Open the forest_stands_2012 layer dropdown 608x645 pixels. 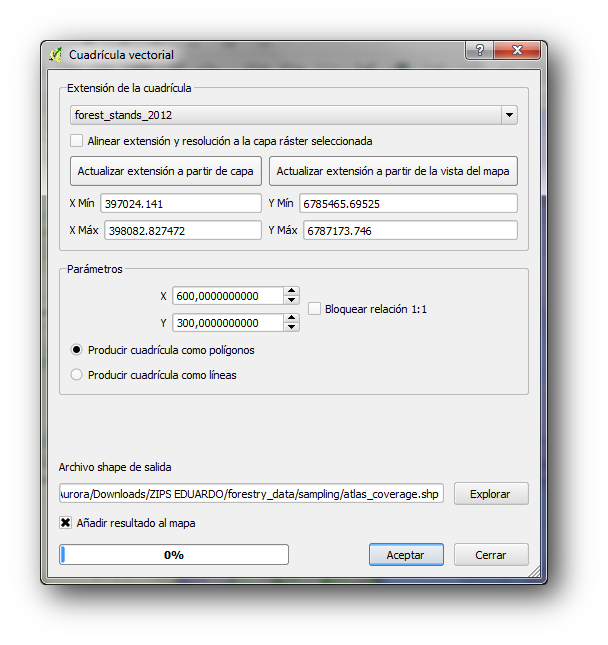point(509,115)
